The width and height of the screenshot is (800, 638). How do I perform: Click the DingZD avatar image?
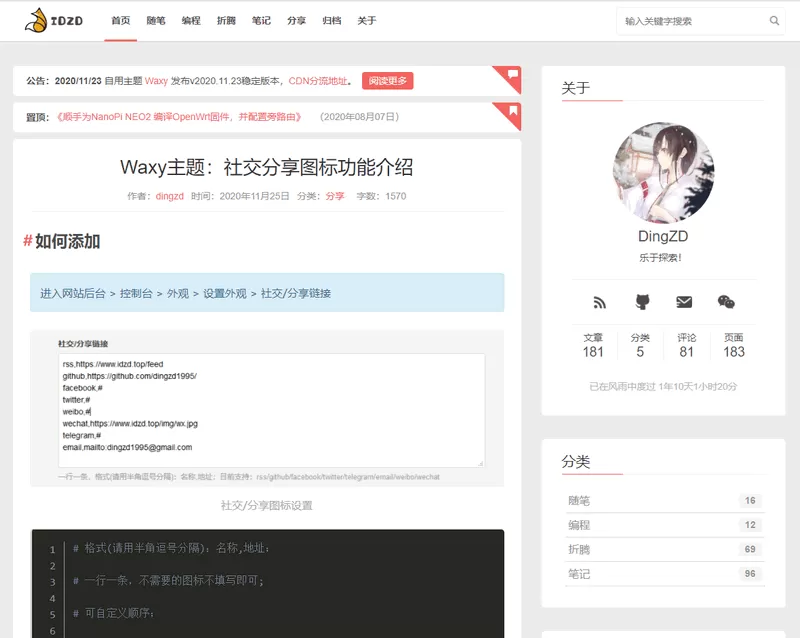[663, 173]
